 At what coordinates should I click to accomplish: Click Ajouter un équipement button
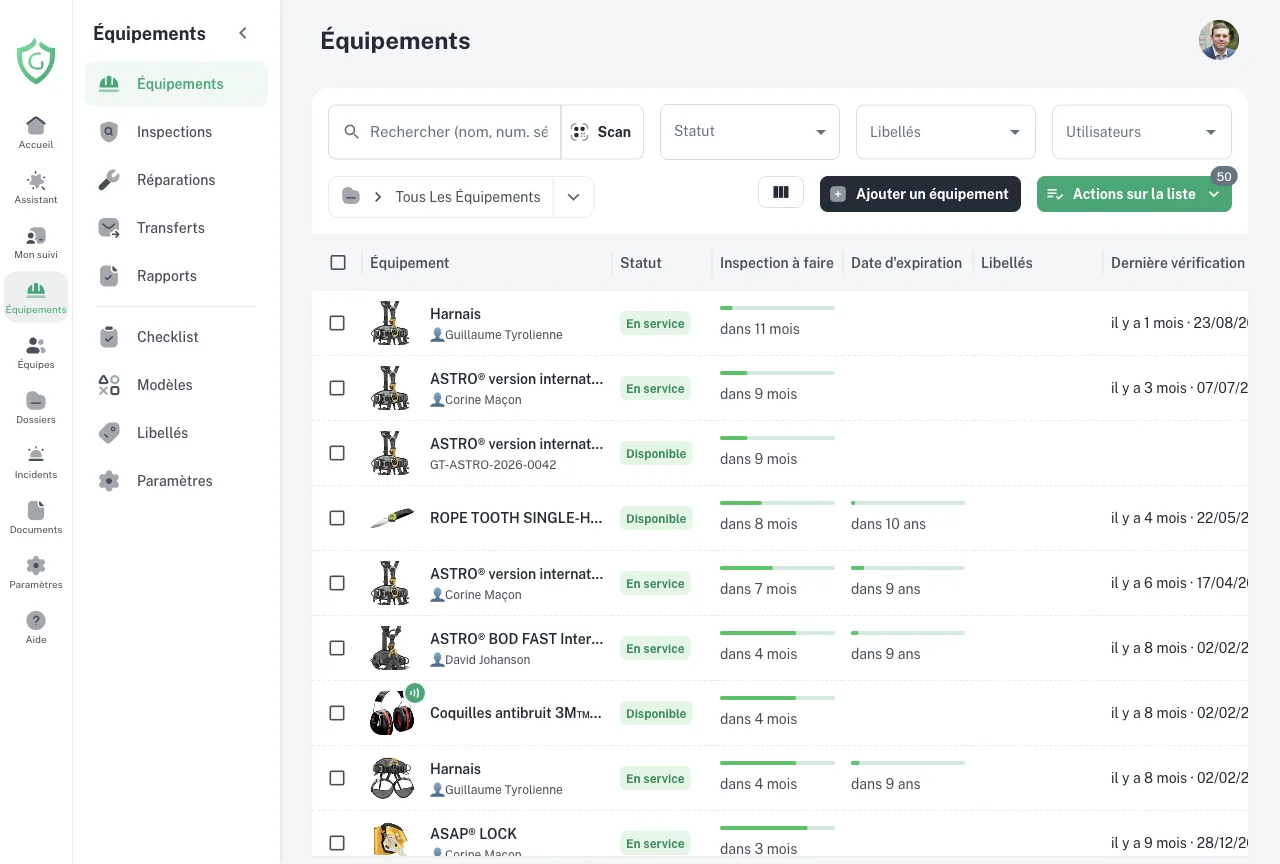pos(920,194)
